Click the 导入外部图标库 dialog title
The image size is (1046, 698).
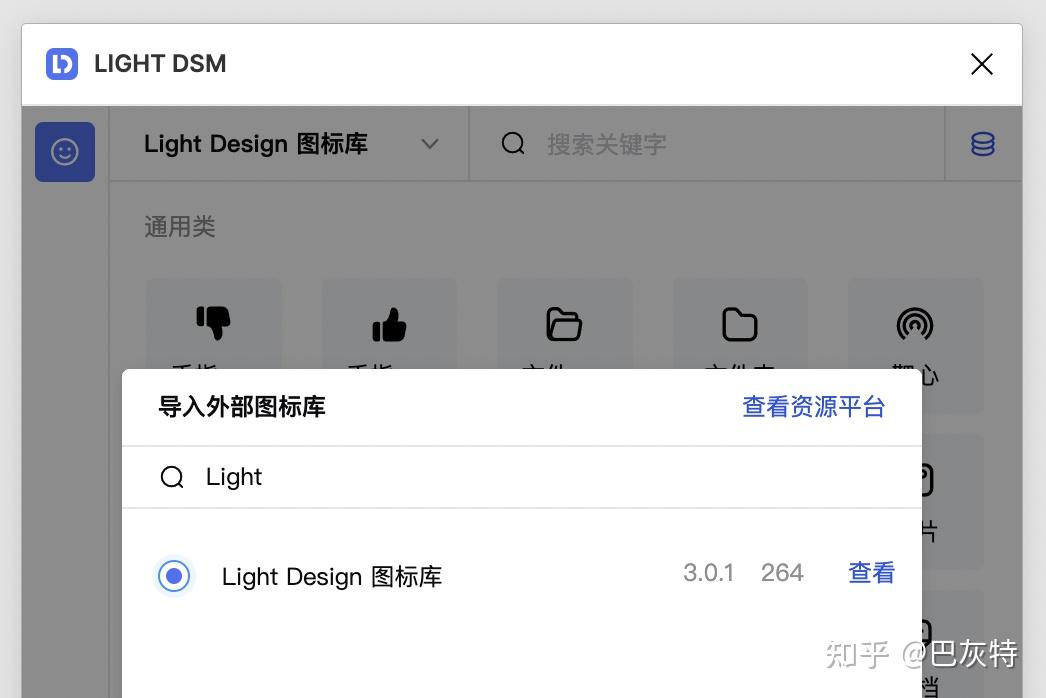(241, 406)
